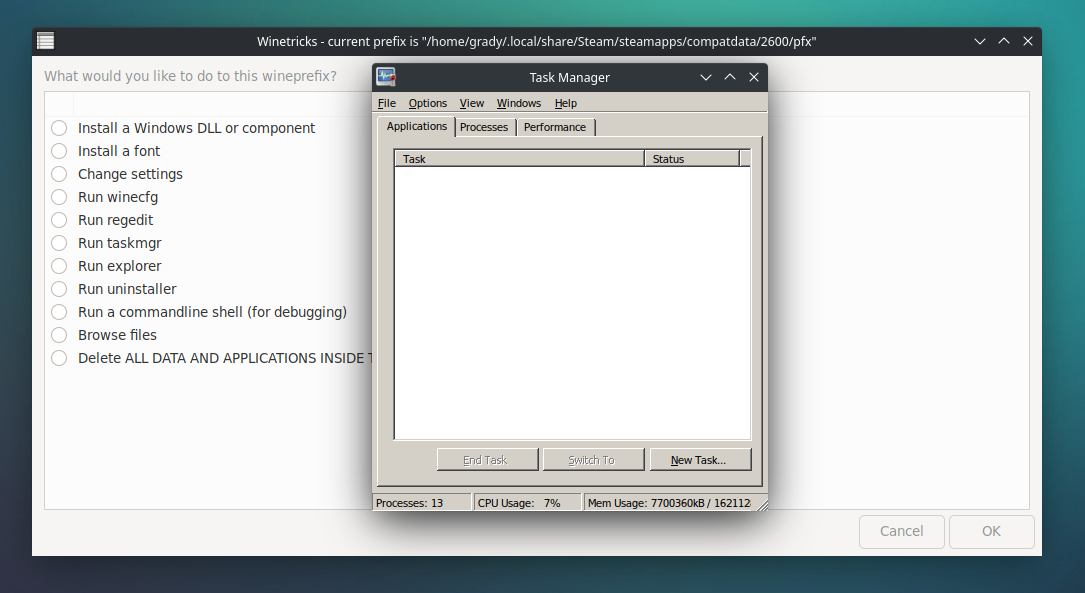Click the Processes: 13 status bar entry

[x=422, y=503]
